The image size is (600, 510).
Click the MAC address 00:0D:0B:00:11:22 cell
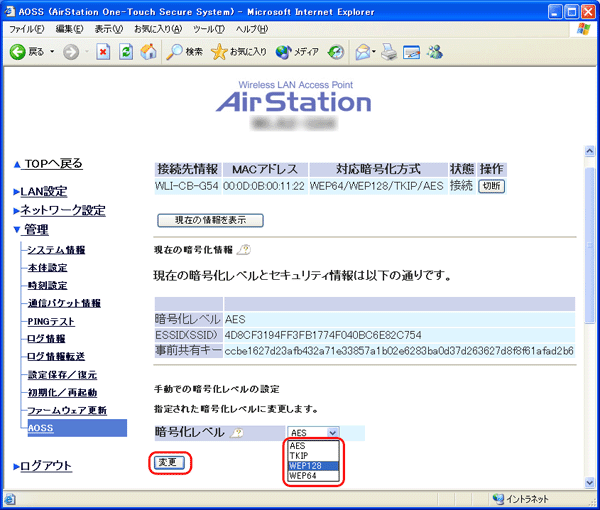click(x=264, y=186)
